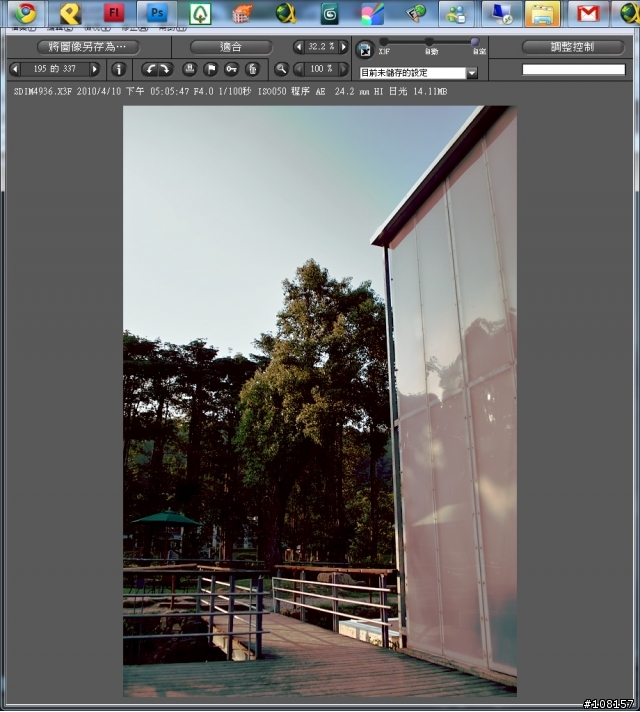Flag the current image as marked
This screenshot has height=712, width=640.
pos(211,69)
